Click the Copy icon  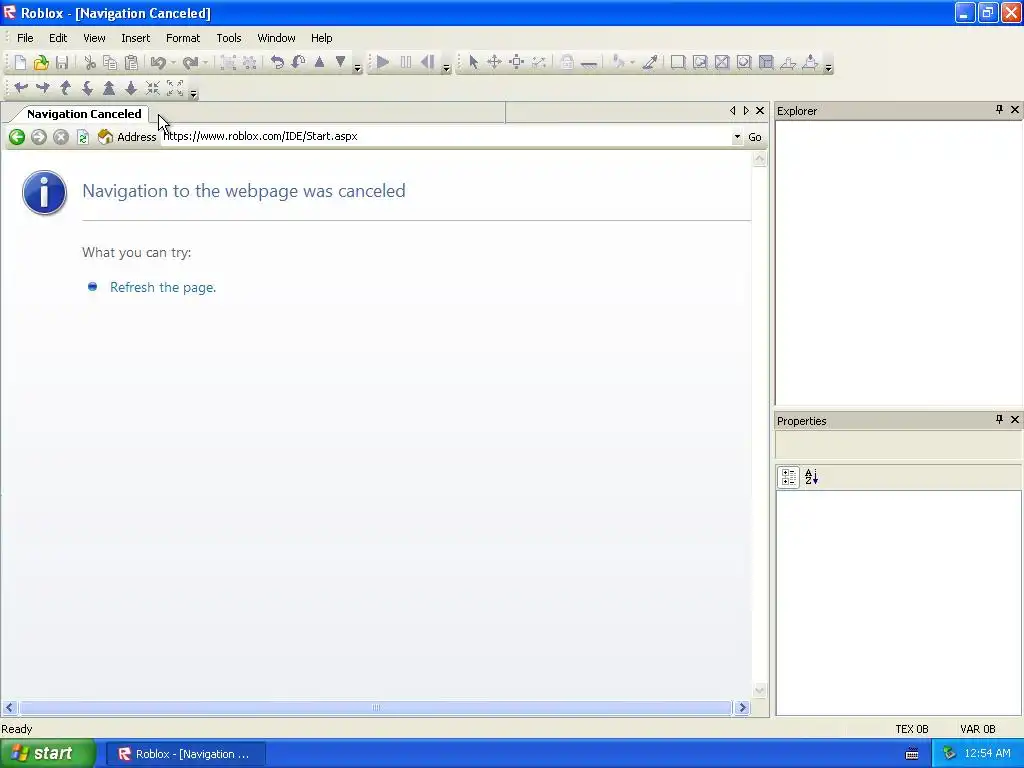[x=110, y=63]
